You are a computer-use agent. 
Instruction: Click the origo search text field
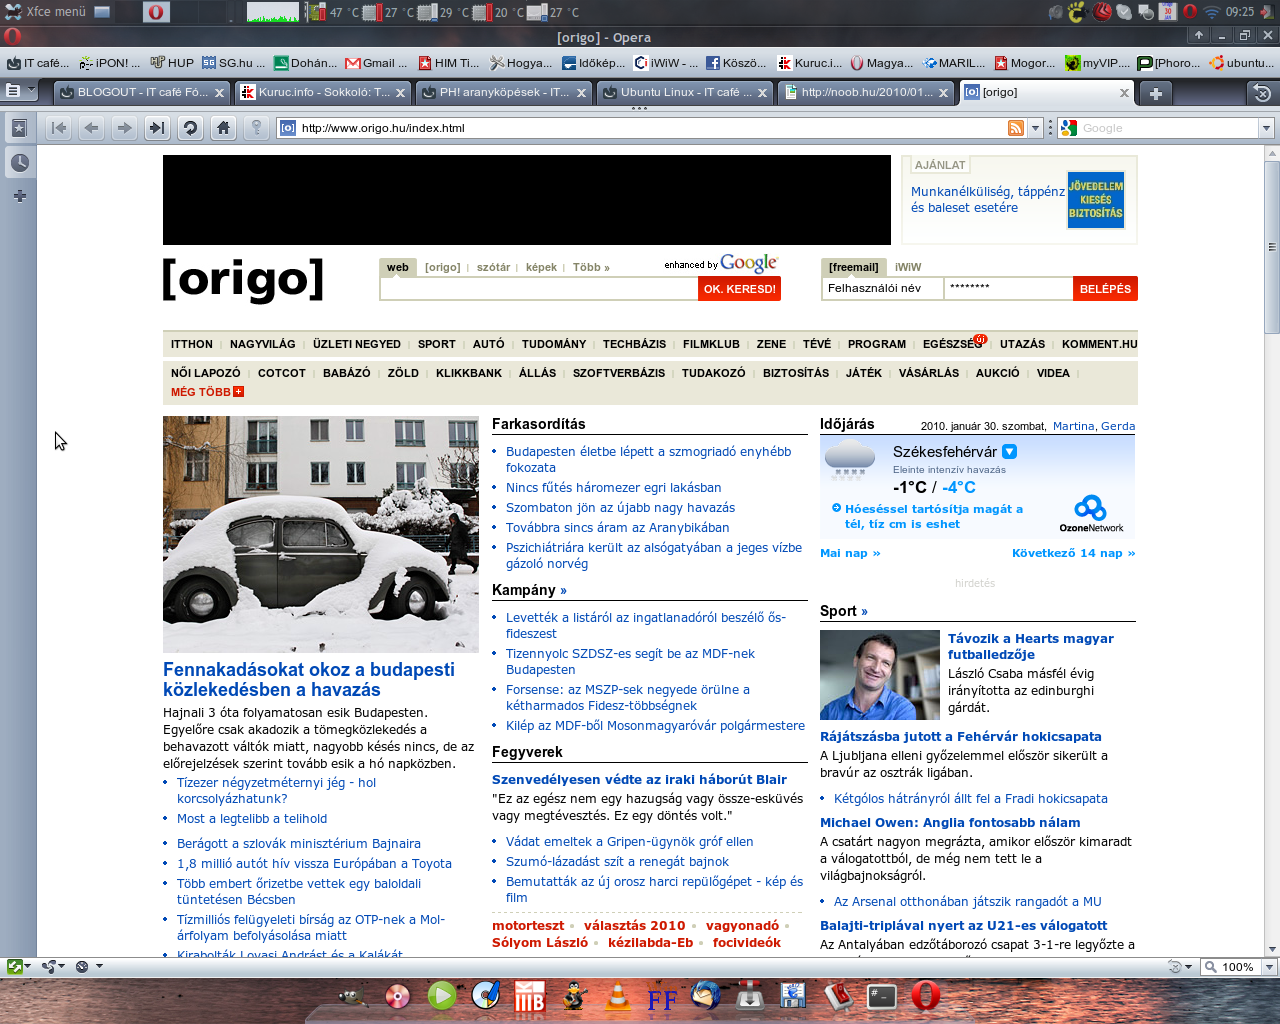539,288
